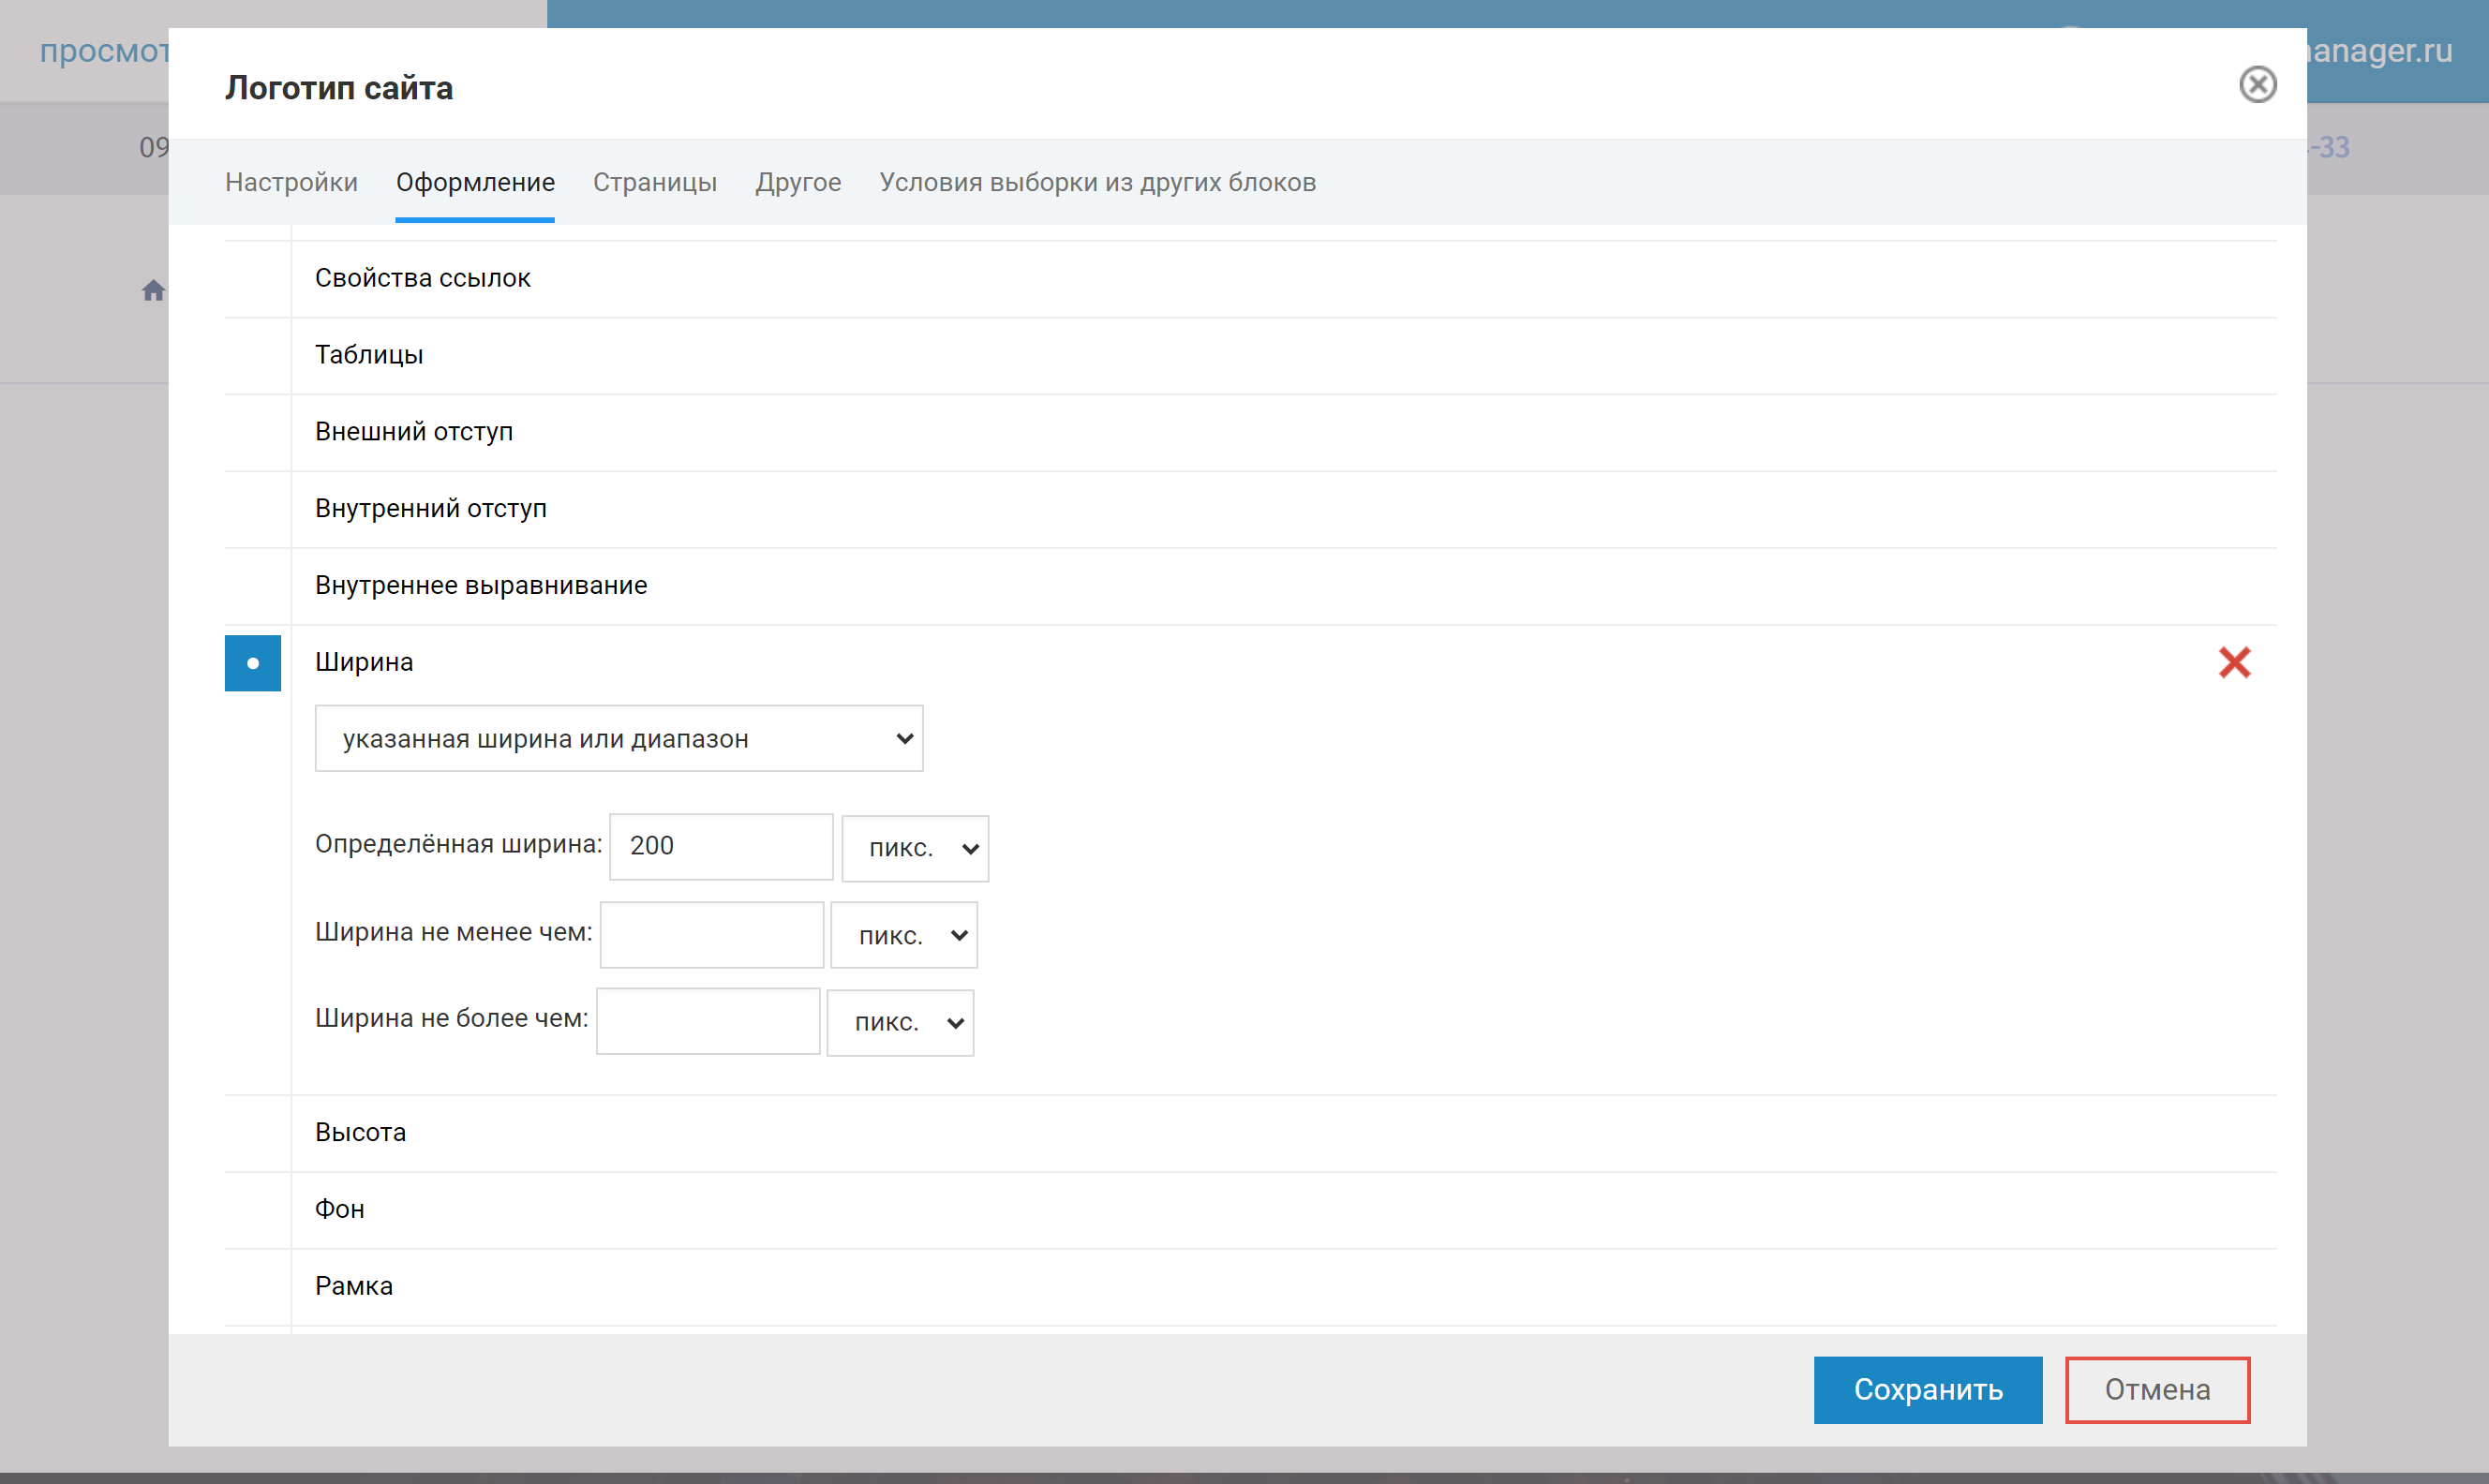The height and width of the screenshot is (1484, 2489).
Task: Switch to the Страницы tab
Action: tap(654, 182)
